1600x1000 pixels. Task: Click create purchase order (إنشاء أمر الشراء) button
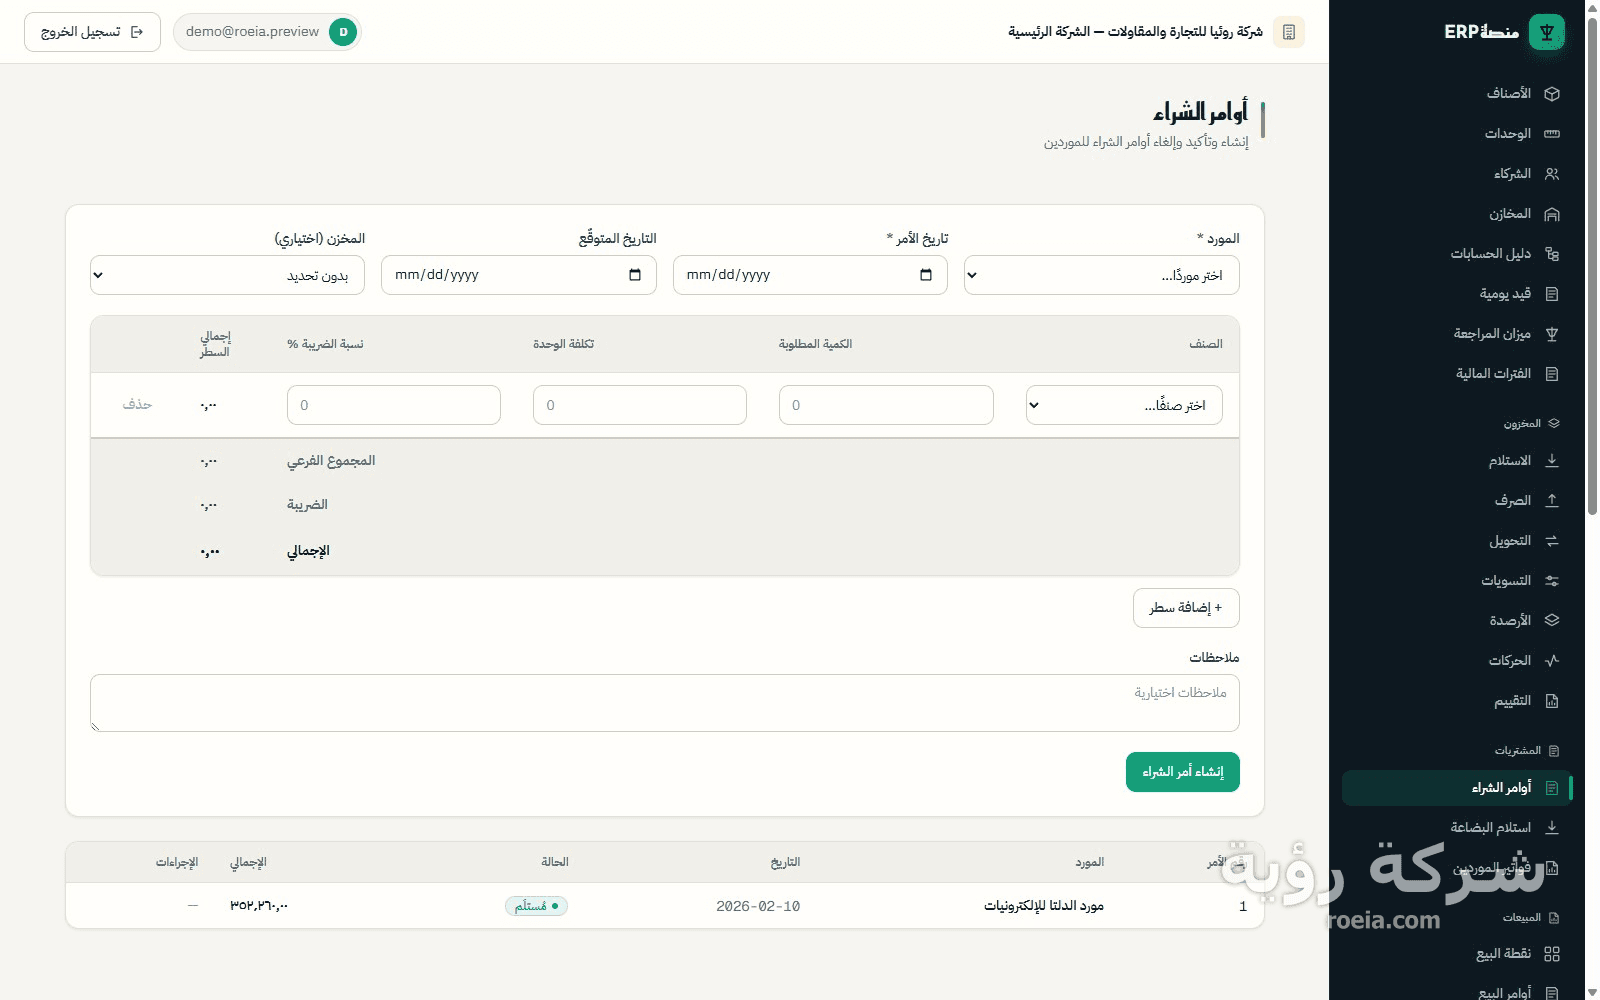1183,772
